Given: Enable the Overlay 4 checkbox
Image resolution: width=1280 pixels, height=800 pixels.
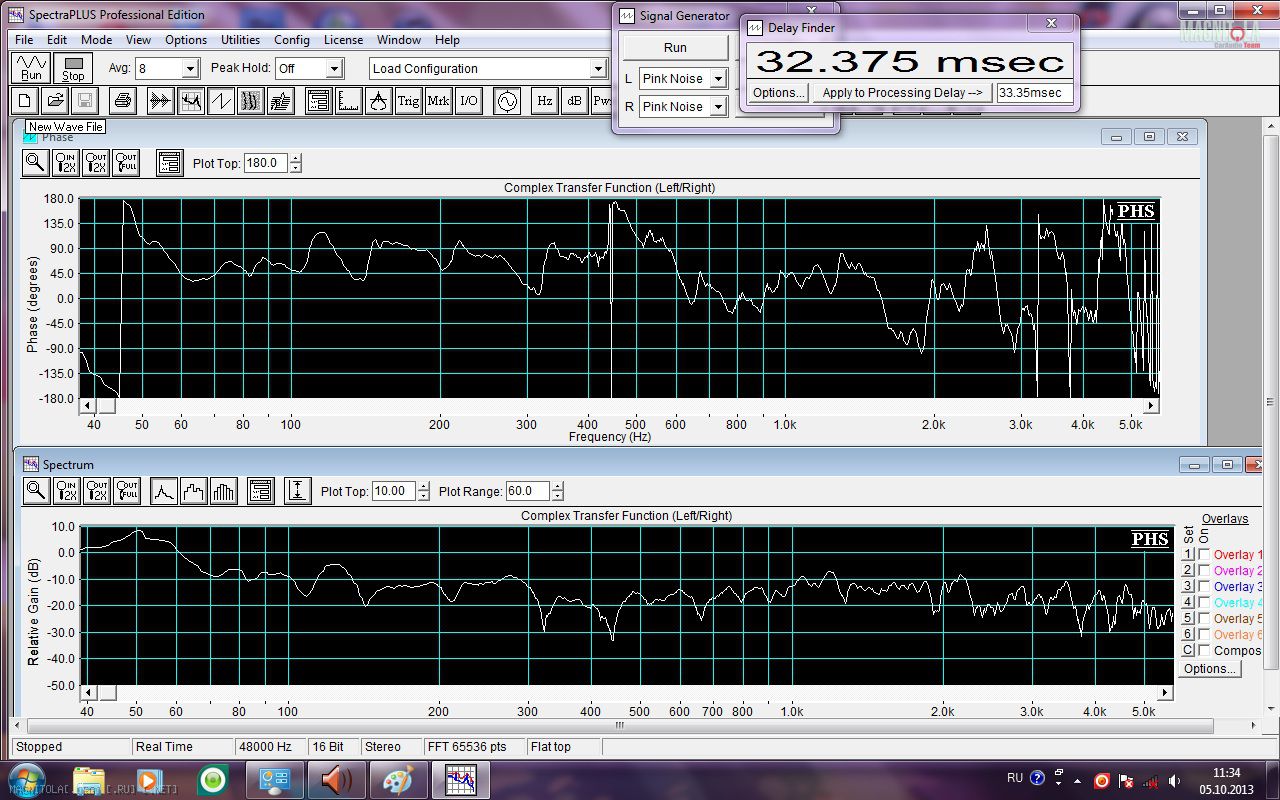Looking at the screenshot, I should (1204, 603).
